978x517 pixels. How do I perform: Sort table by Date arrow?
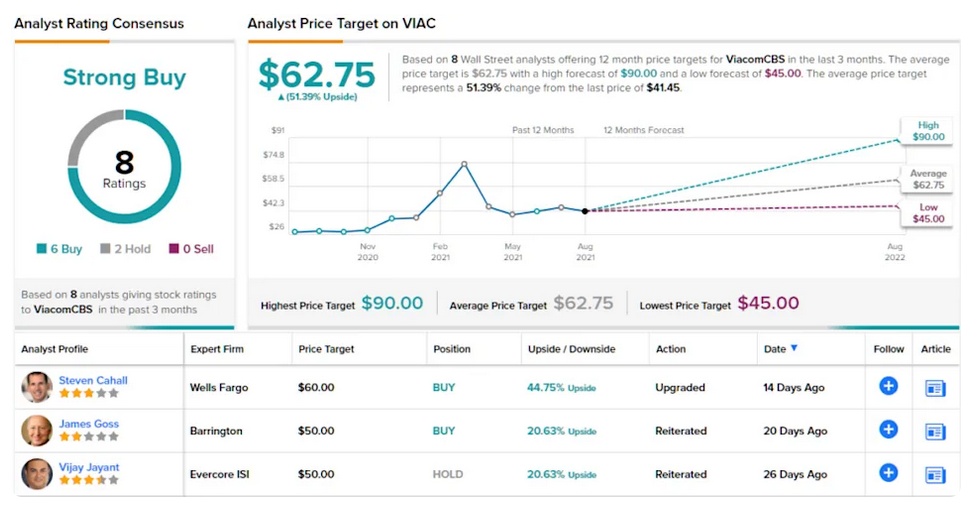[x=794, y=348]
